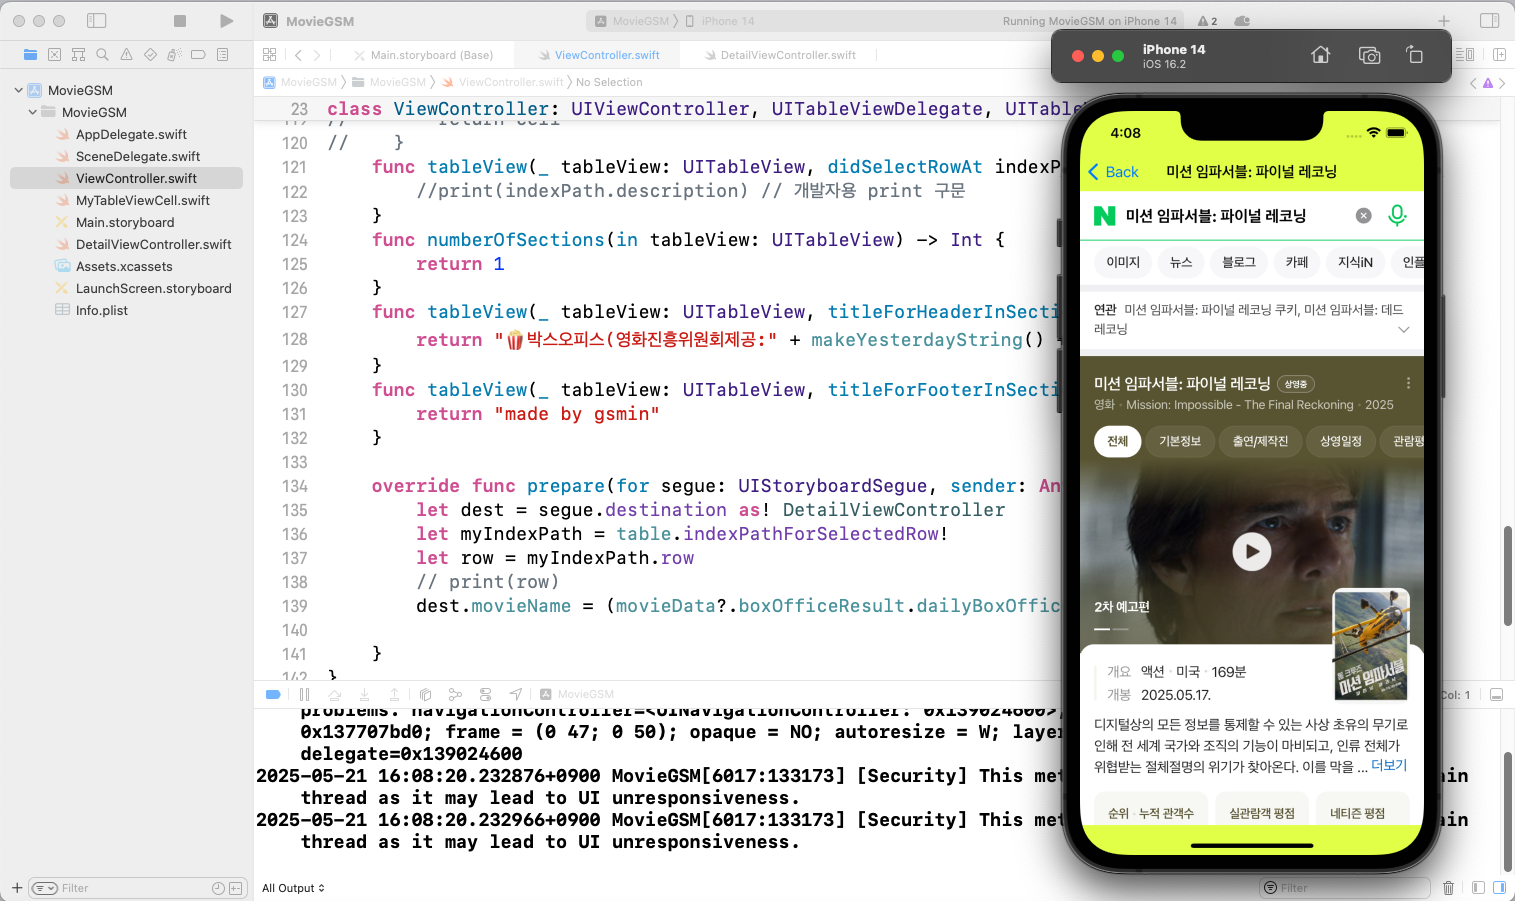1515x901 pixels.
Task: Open Assets.xcassets catalog
Action: (124, 266)
